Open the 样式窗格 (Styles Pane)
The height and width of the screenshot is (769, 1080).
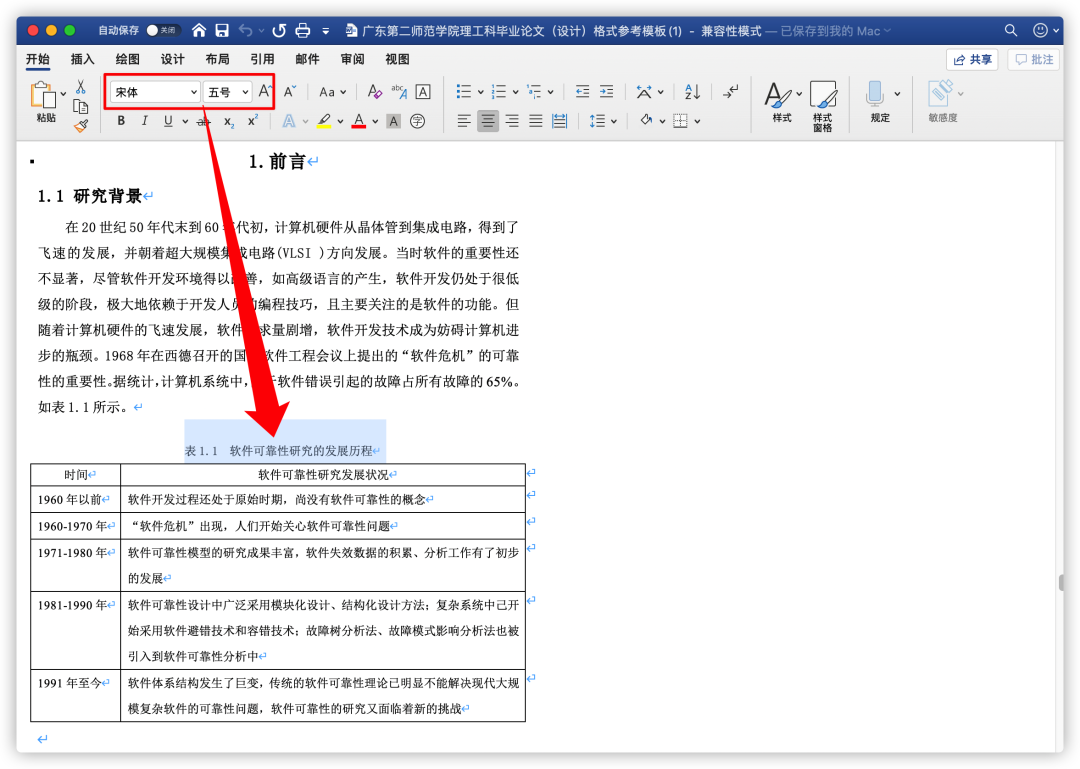[822, 105]
